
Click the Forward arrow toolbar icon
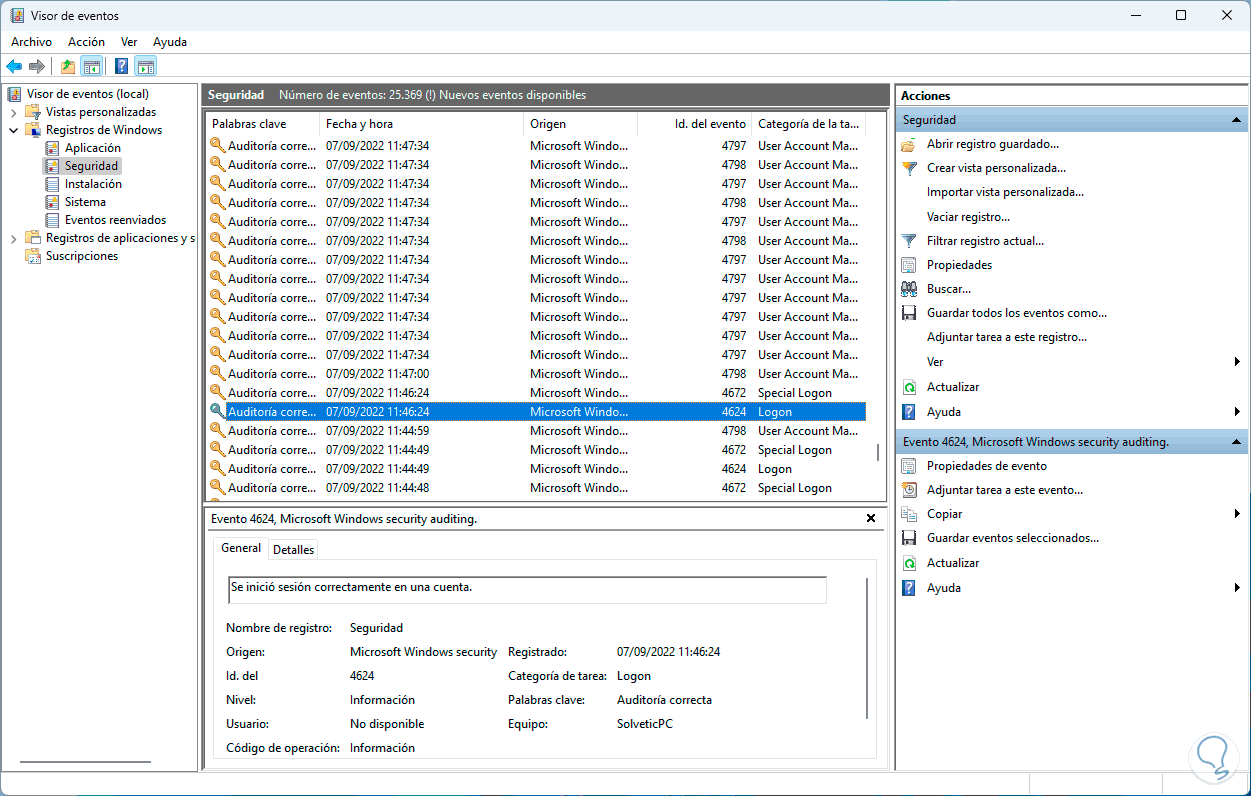pos(37,67)
